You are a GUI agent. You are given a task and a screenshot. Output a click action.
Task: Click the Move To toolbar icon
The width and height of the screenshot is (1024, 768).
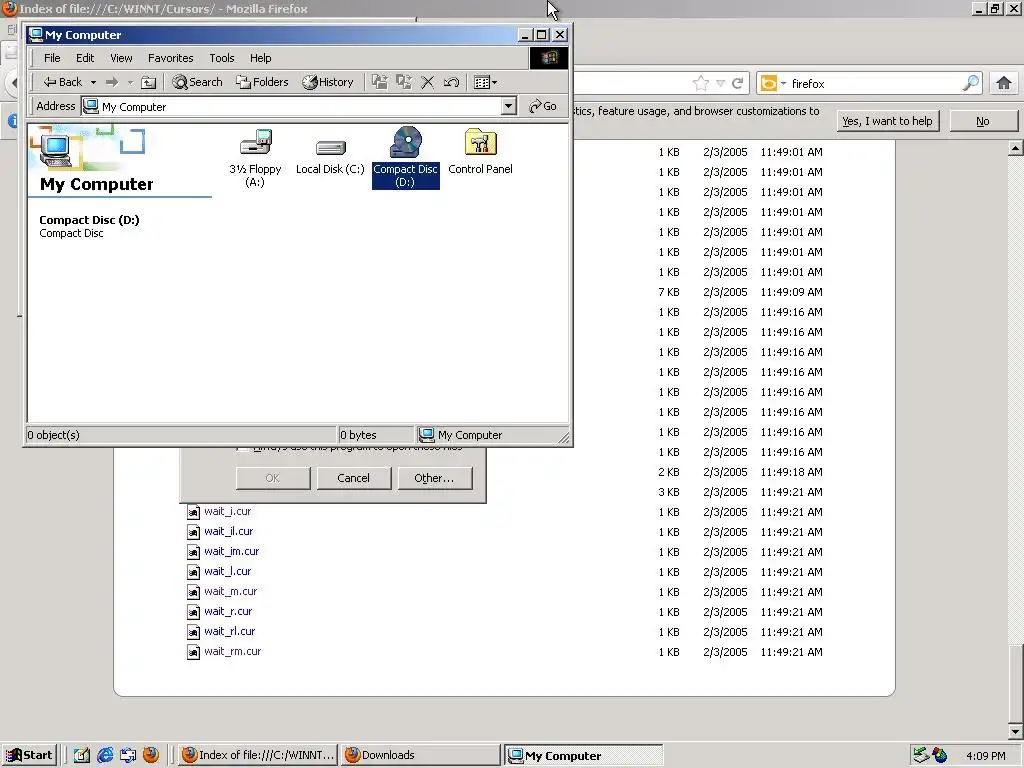click(379, 82)
